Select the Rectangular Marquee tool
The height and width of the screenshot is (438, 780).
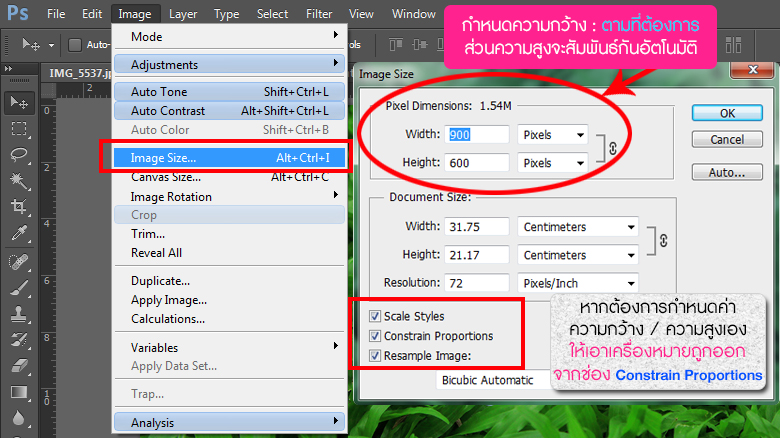click(x=18, y=128)
